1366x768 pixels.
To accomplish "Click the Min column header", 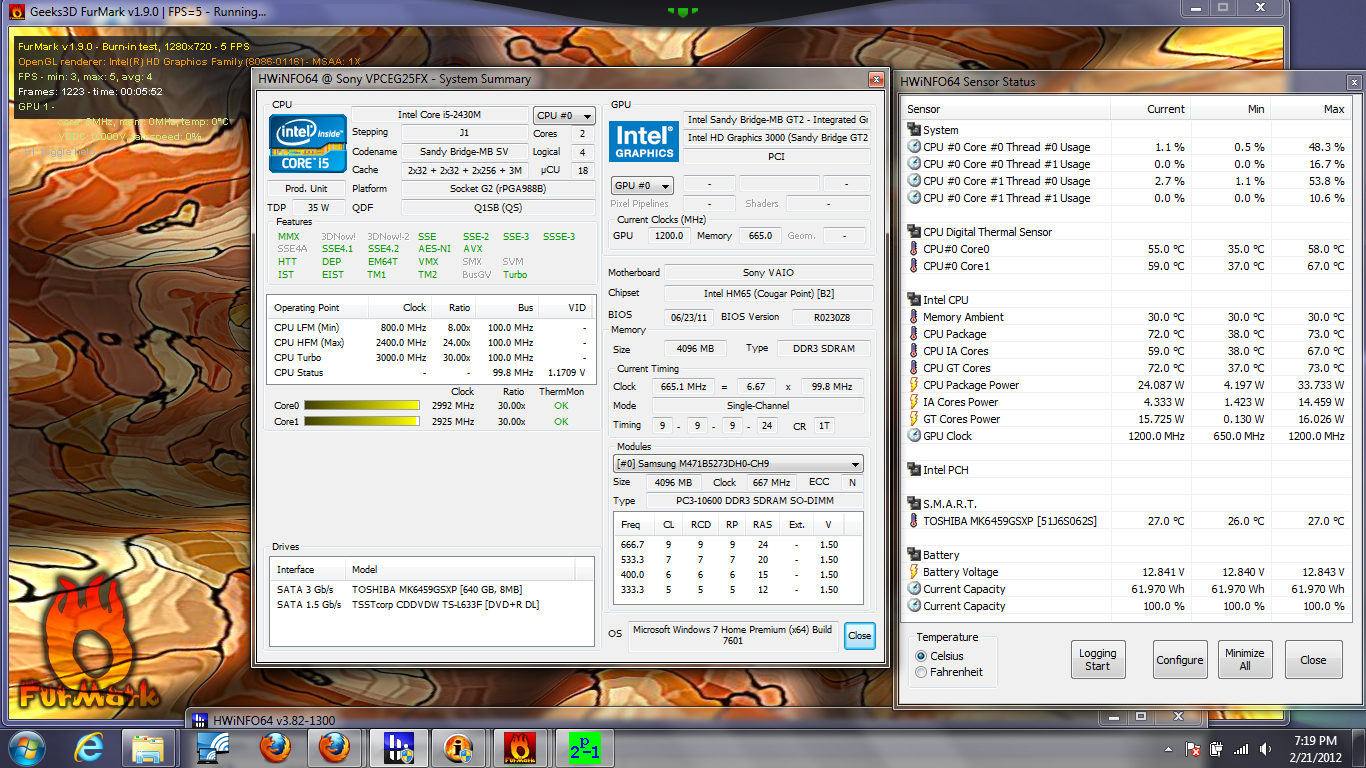I will 1230,109.
